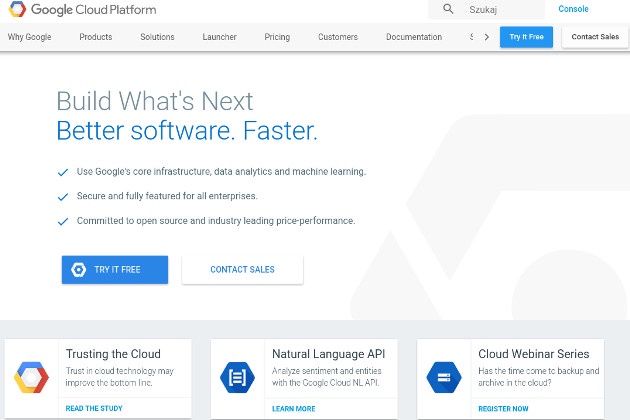Select the Customers nav item

(338, 37)
